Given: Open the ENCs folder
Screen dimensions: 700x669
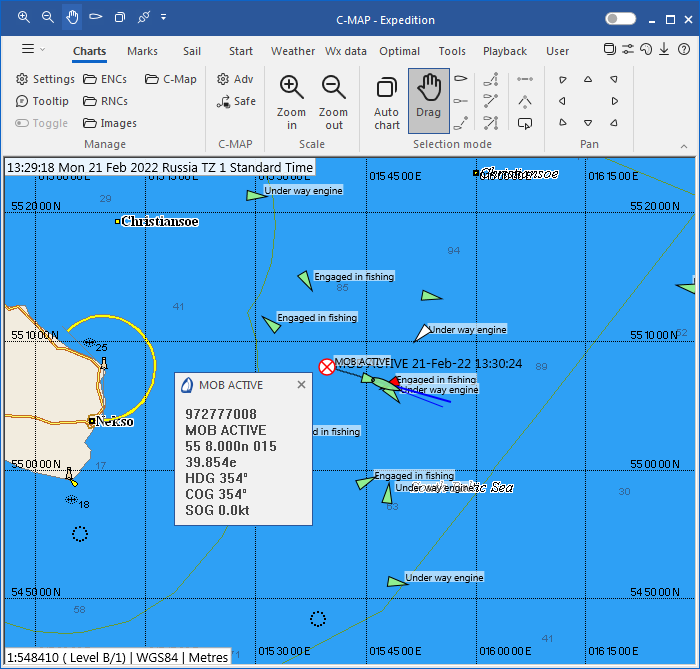Looking at the screenshot, I should click(x=105, y=79).
